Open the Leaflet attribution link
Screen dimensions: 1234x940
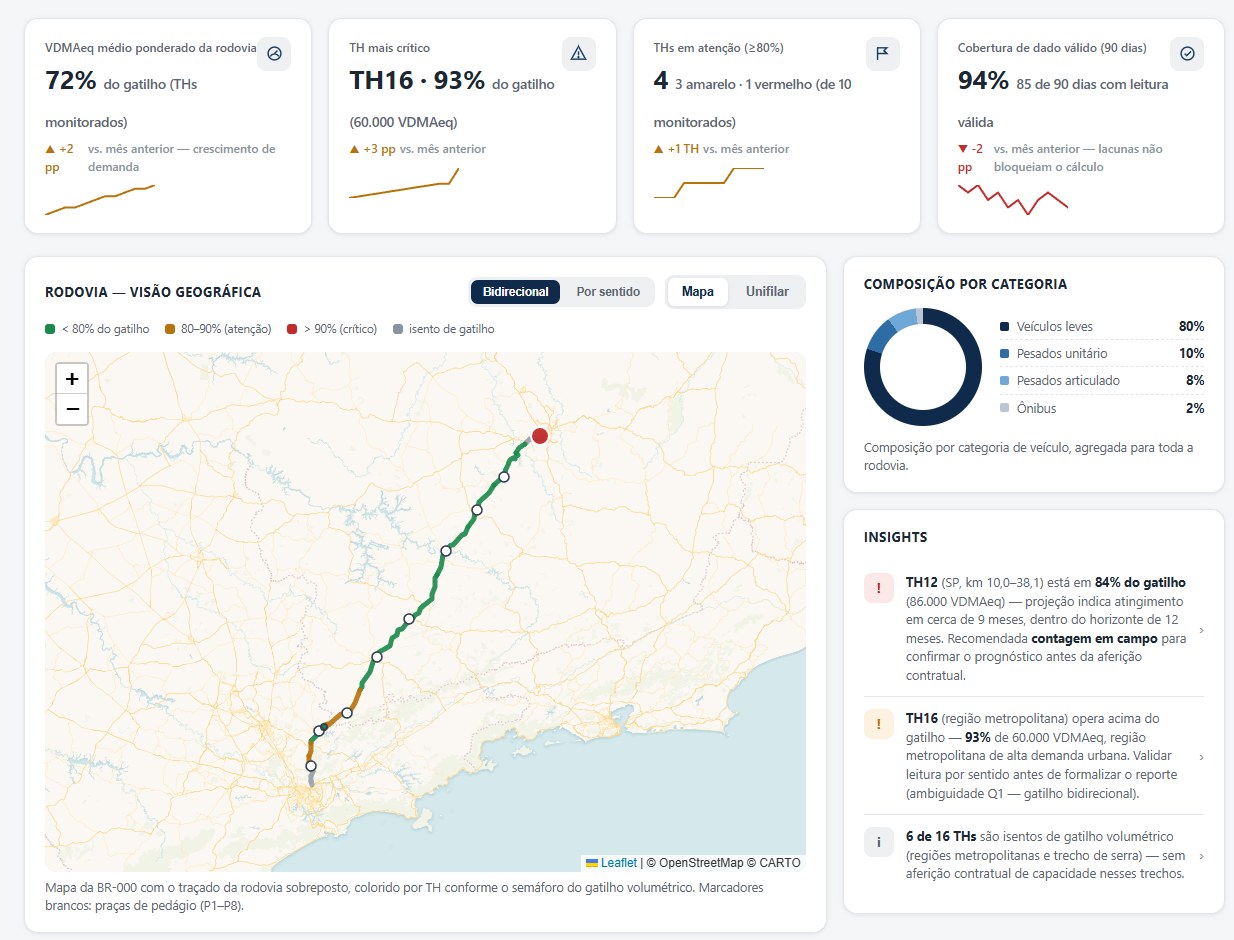611,863
